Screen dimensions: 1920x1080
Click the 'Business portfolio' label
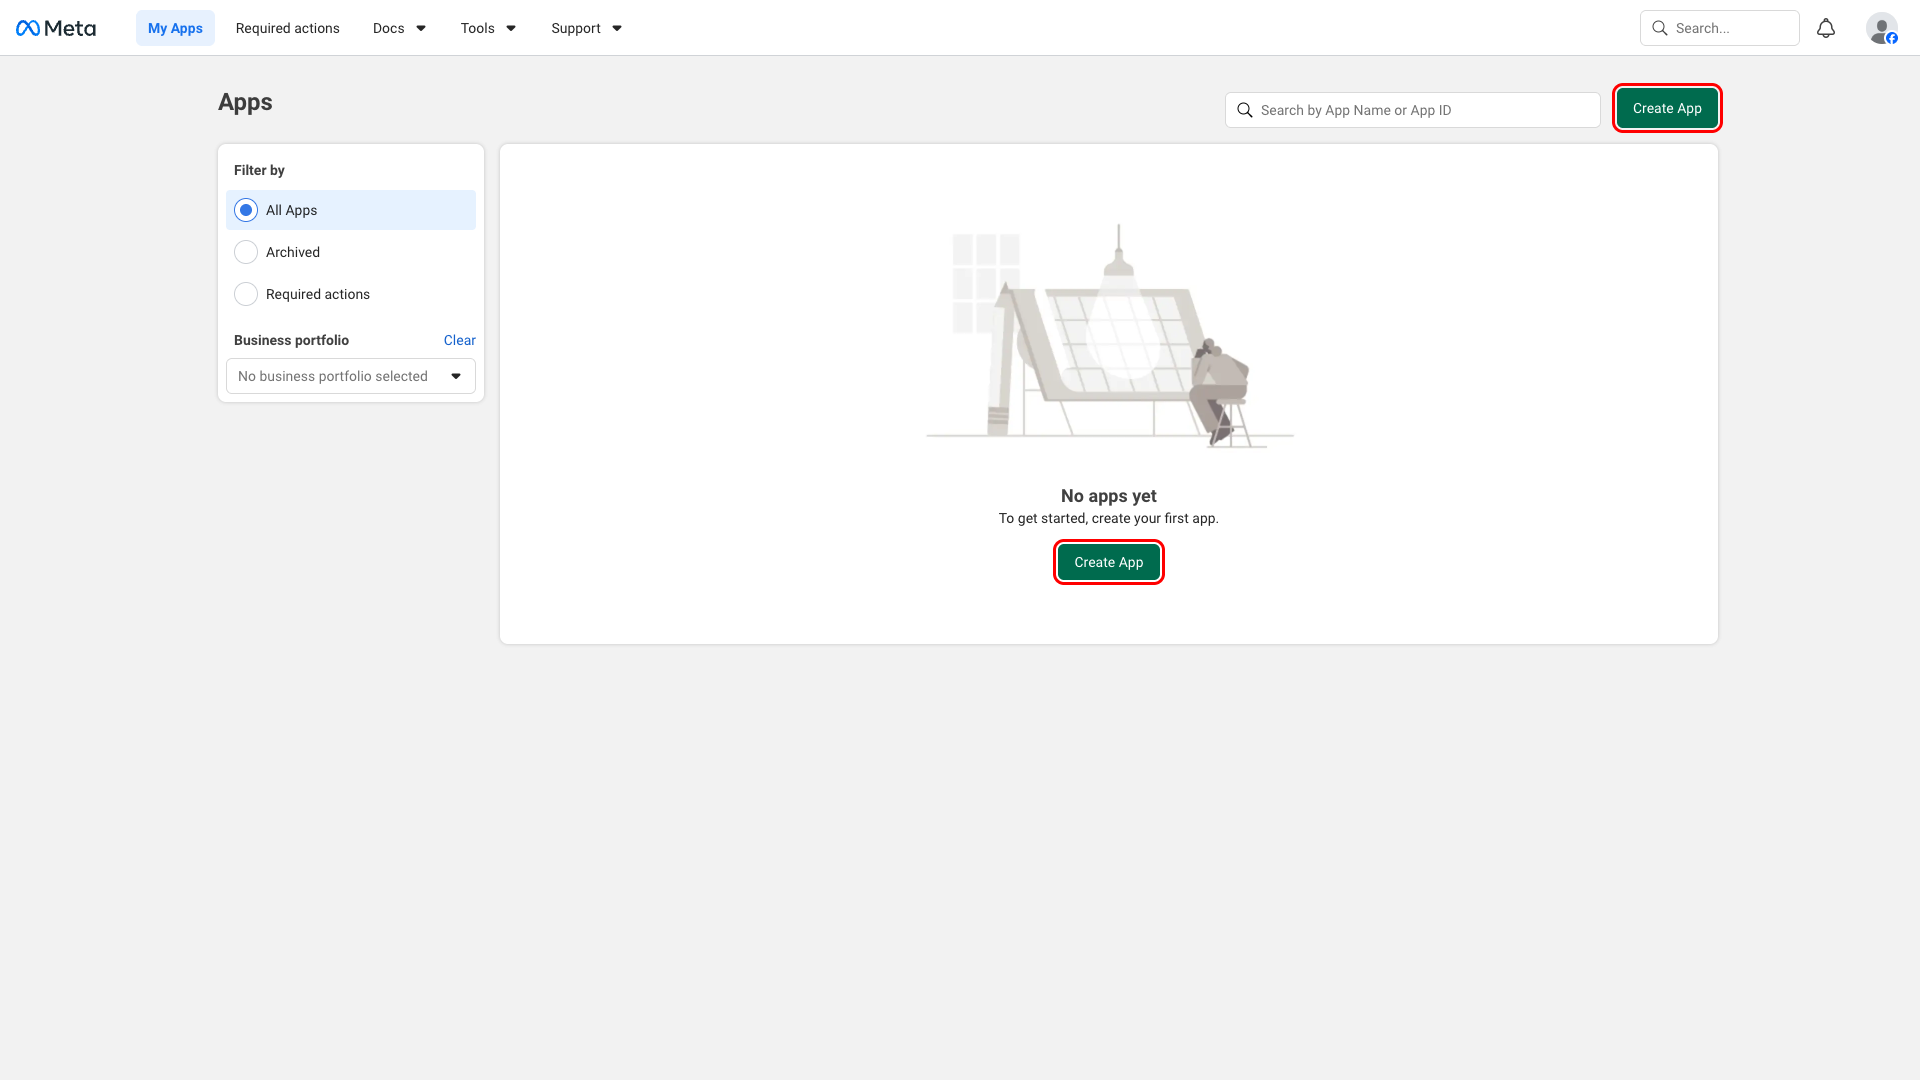pyautogui.click(x=291, y=340)
